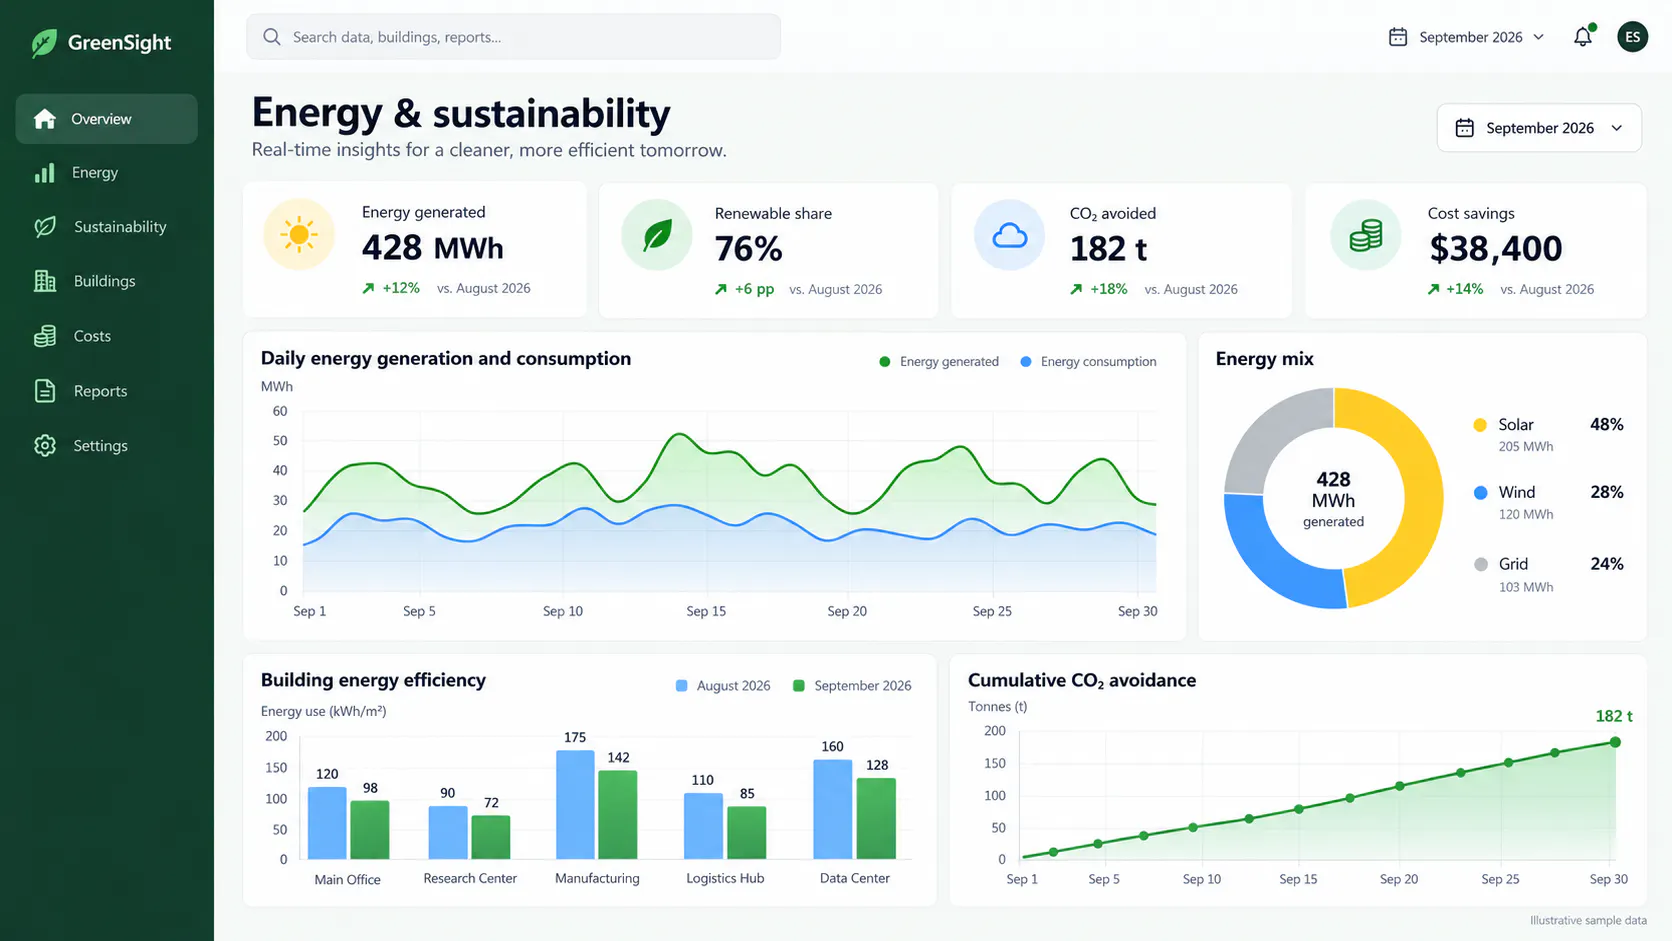
Task: Open notifications via the bell icon
Action: 1583,37
